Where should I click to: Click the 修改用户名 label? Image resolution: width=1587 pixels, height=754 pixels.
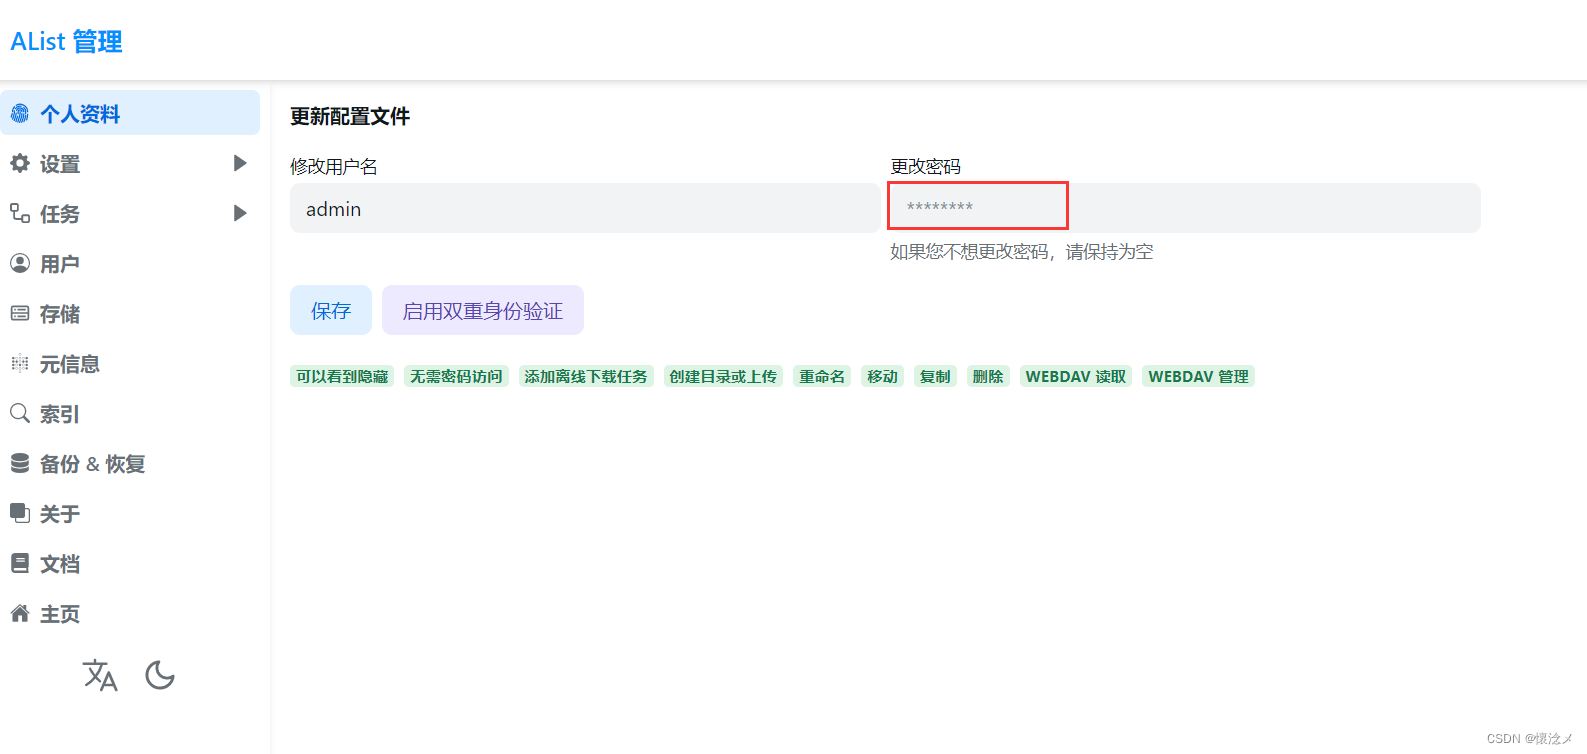pos(334,166)
